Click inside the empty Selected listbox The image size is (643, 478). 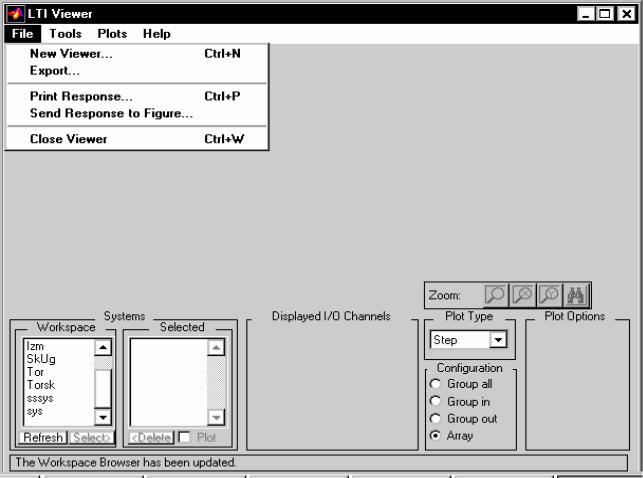169,382
